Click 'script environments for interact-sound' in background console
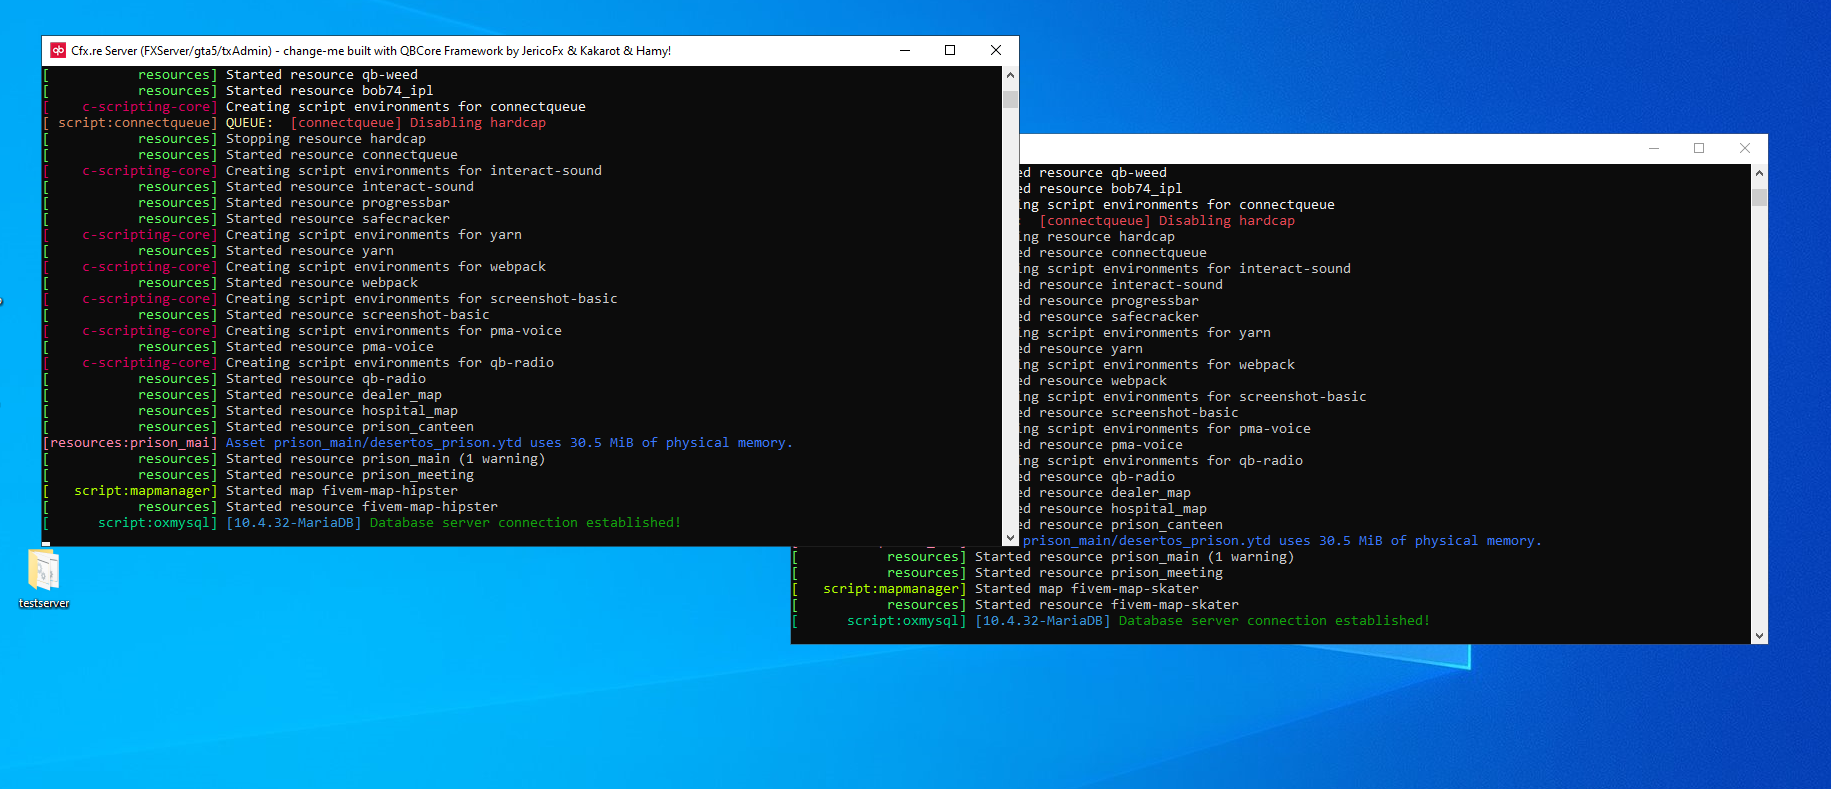1831x789 pixels. (1199, 269)
